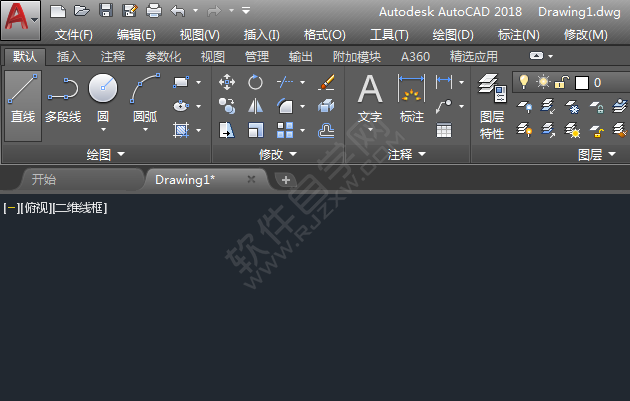Open a file using the folder icon
This screenshot has height=401, width=630.
[x=82, y=11]
